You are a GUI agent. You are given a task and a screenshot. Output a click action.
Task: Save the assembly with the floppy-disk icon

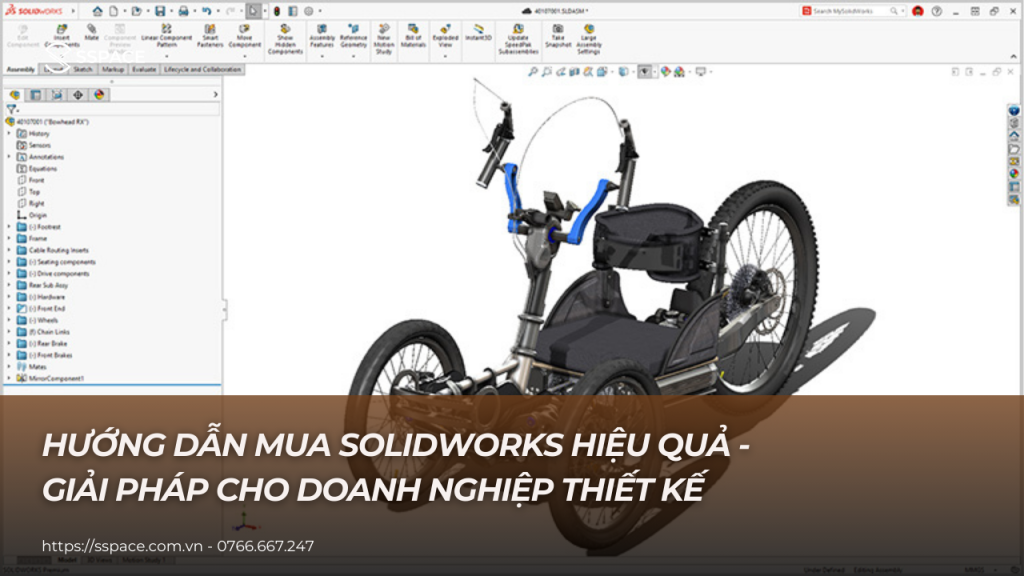[x=160, y=11]
